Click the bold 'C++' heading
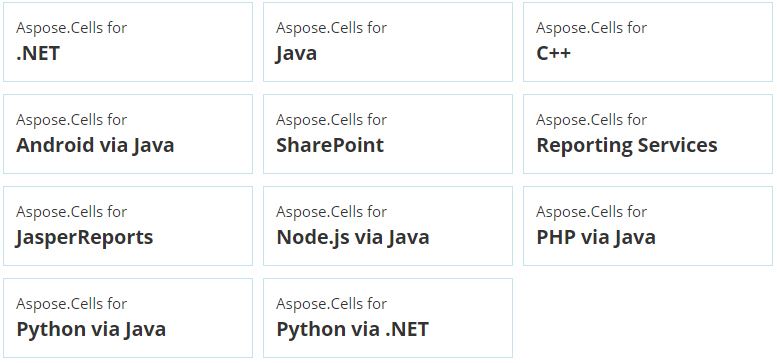This screenshot has width=777, height=363. (554, 53)
